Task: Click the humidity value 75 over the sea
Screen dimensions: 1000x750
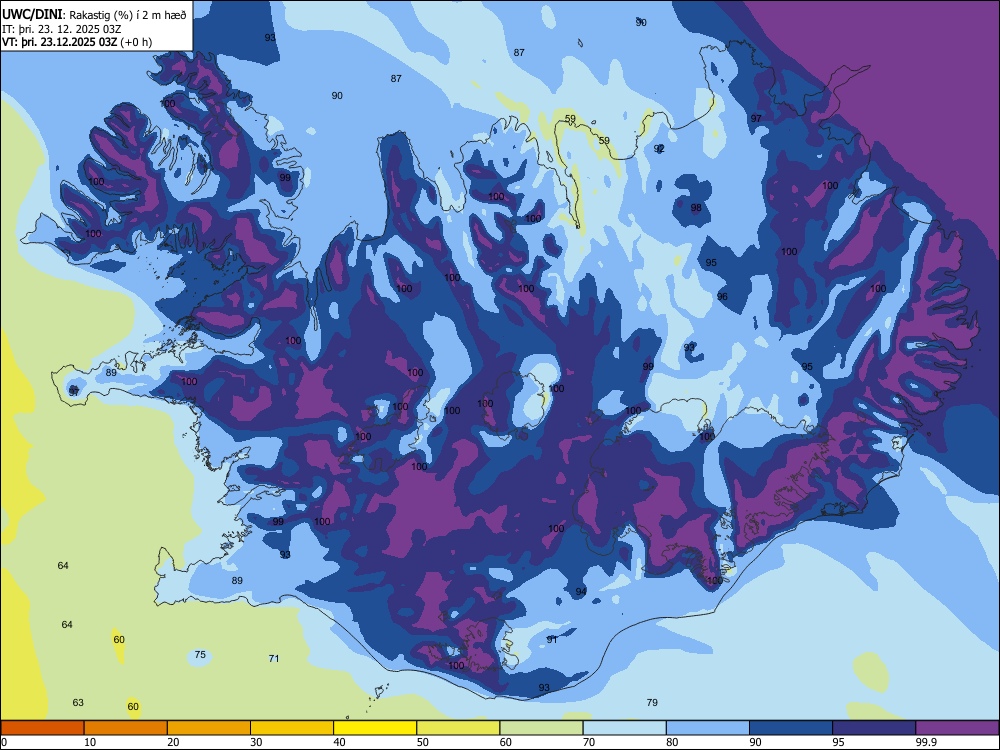Action: pyautogui.click(x=200, y=655)
